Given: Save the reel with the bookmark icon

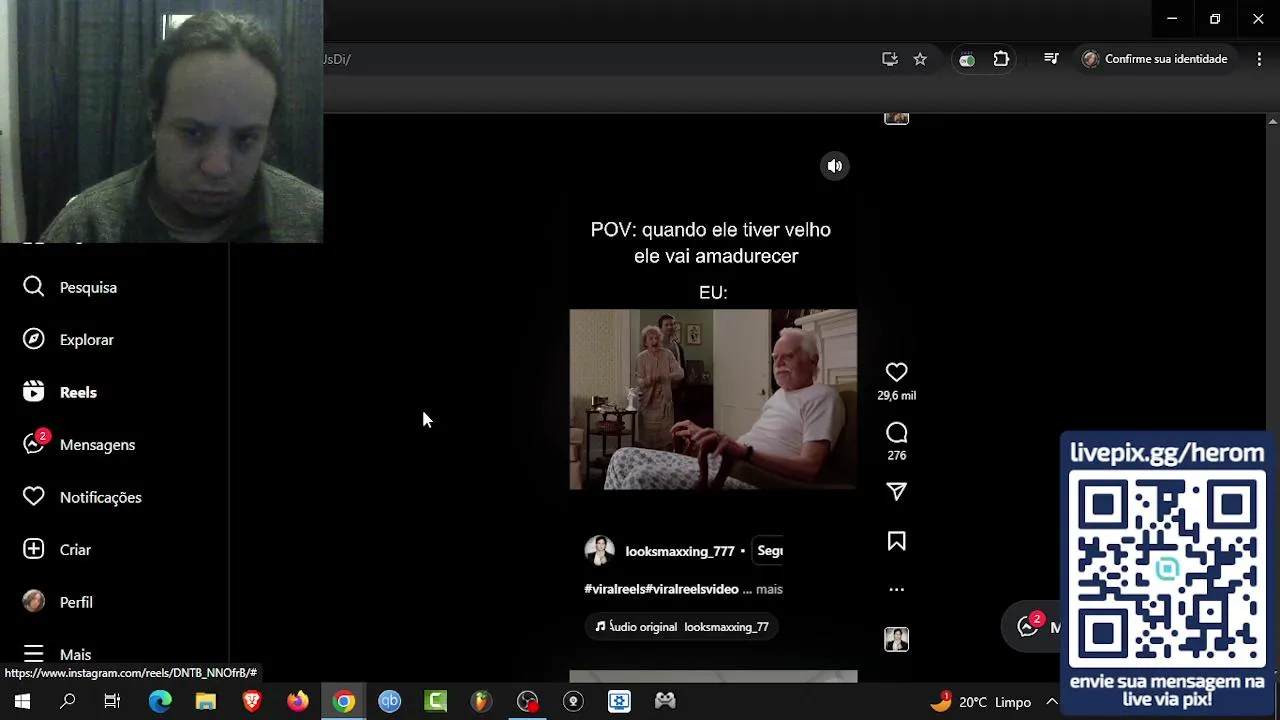Looking at the screenshot, I should [x=896, y=541].
